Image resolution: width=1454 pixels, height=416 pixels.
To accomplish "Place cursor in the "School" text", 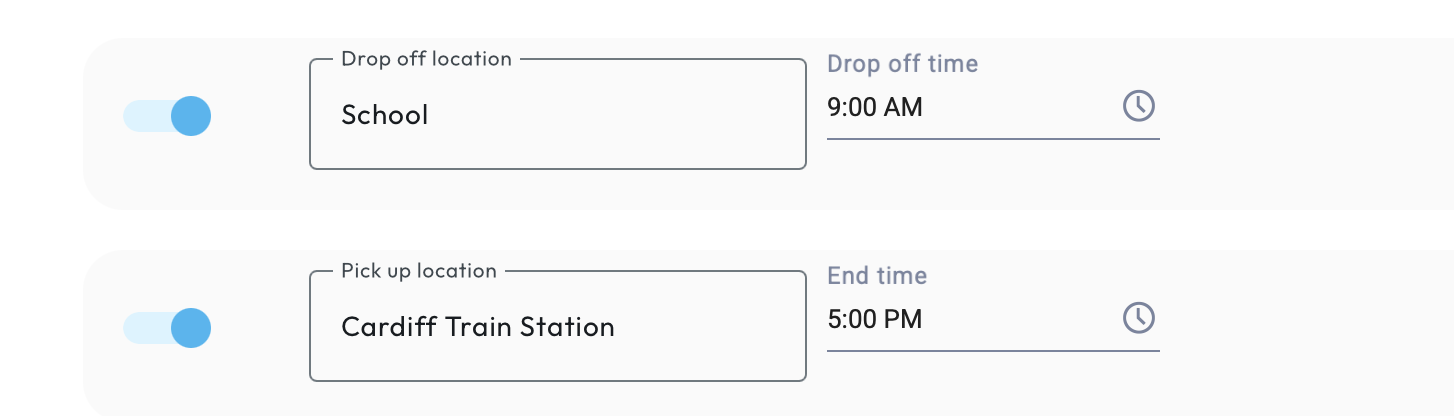I will coord(384,115).
